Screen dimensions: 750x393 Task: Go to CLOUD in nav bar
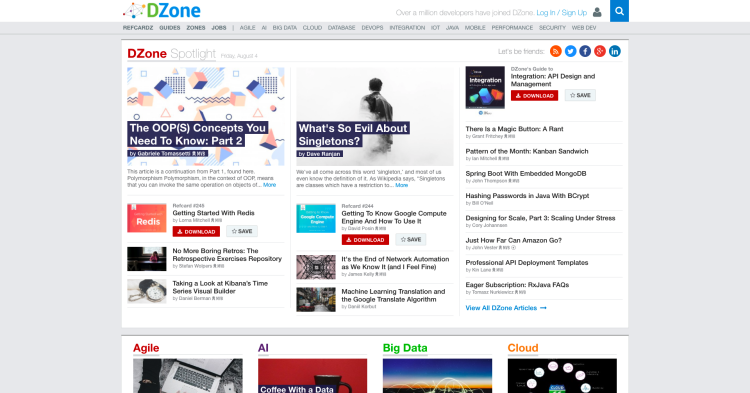click(x=312, y=28)
